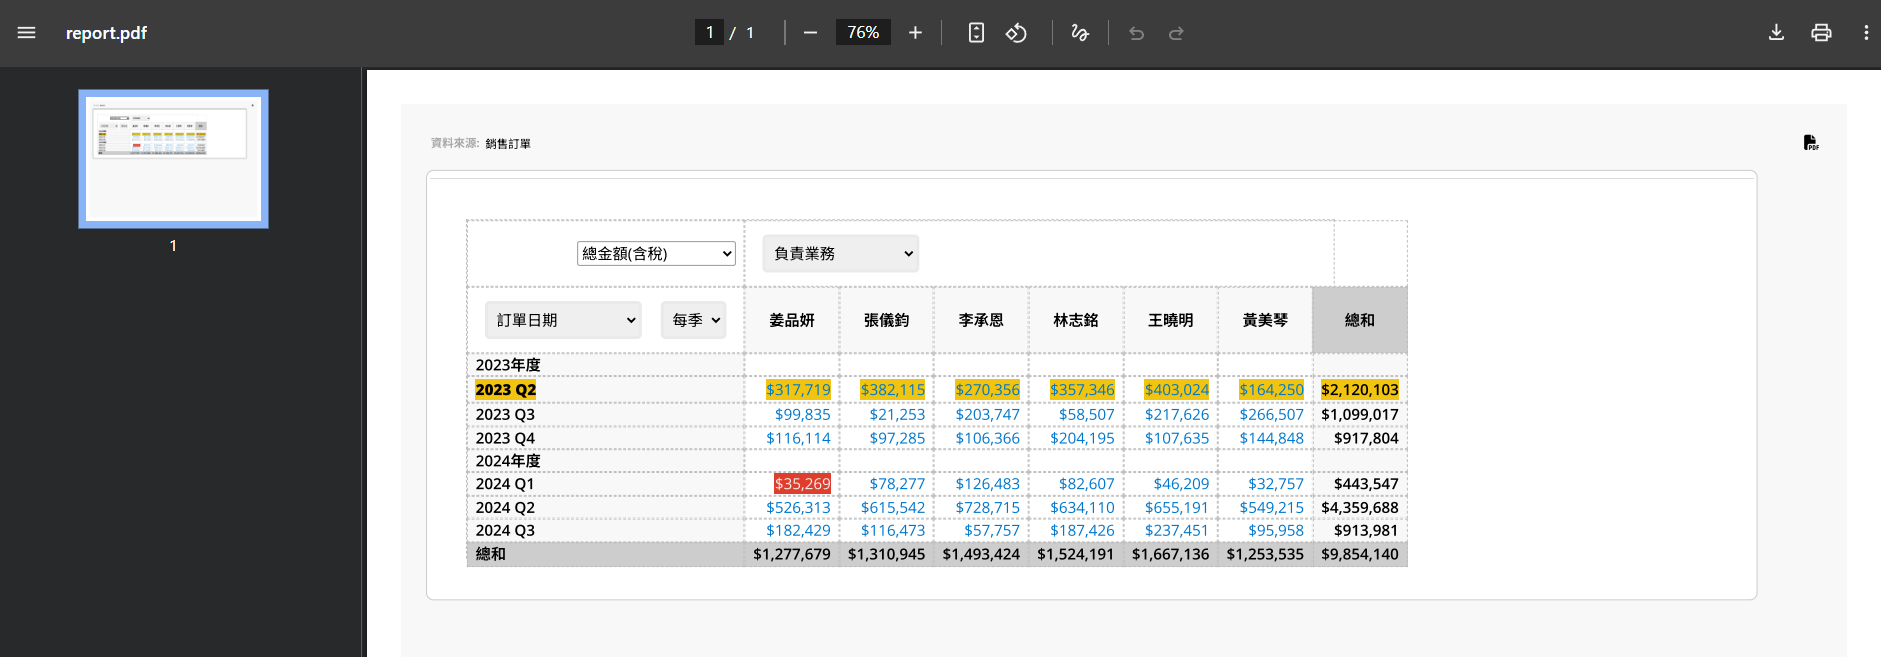Open the 總金額(含稅) dropdown

click(656, 254)
